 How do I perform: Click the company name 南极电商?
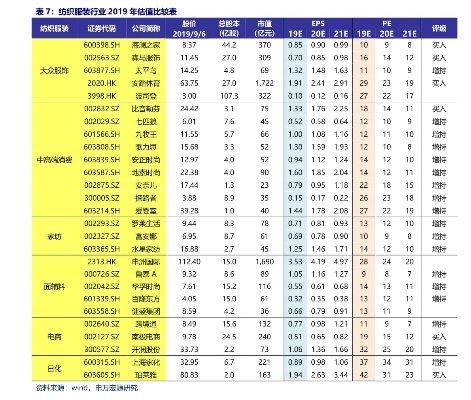click(146, 337)
